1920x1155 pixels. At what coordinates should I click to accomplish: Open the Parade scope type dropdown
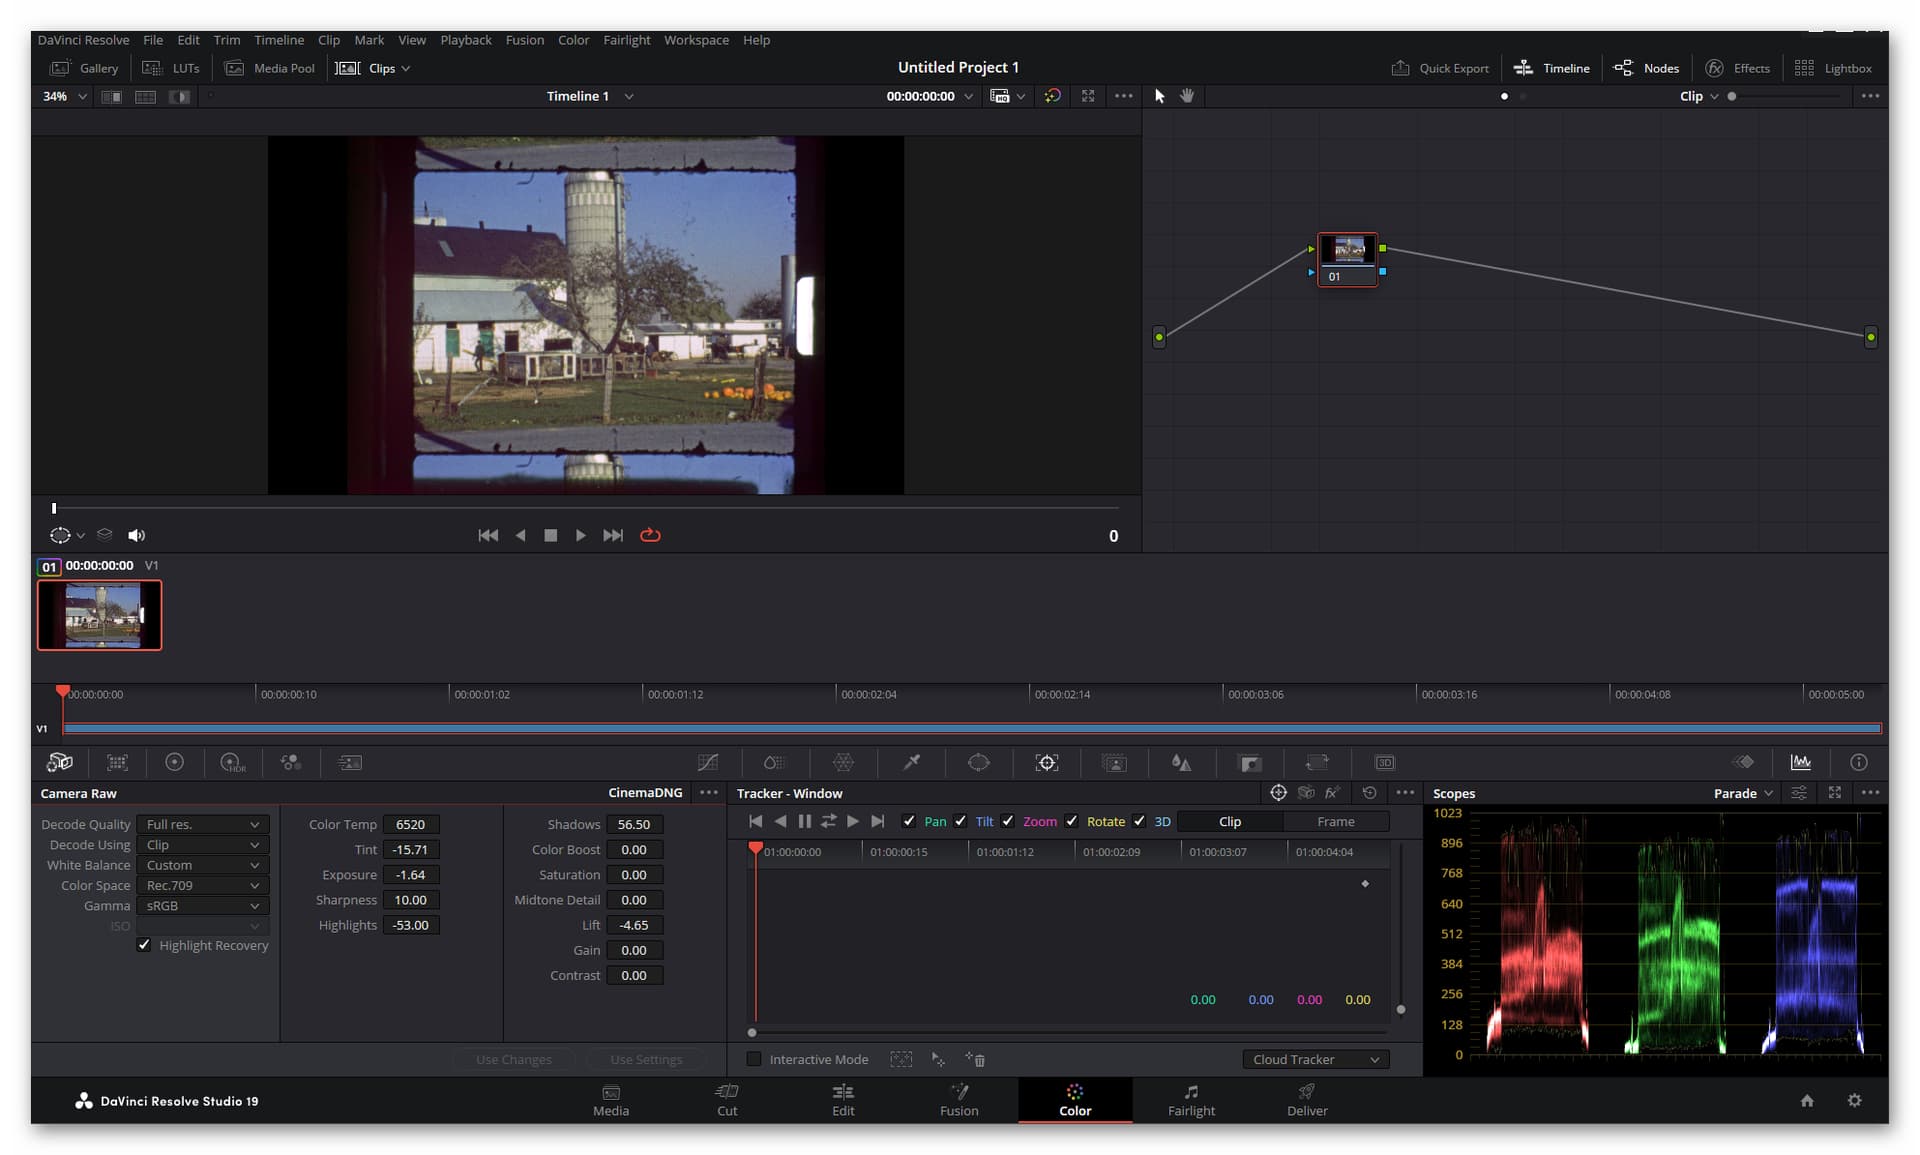pos(1743,793)
